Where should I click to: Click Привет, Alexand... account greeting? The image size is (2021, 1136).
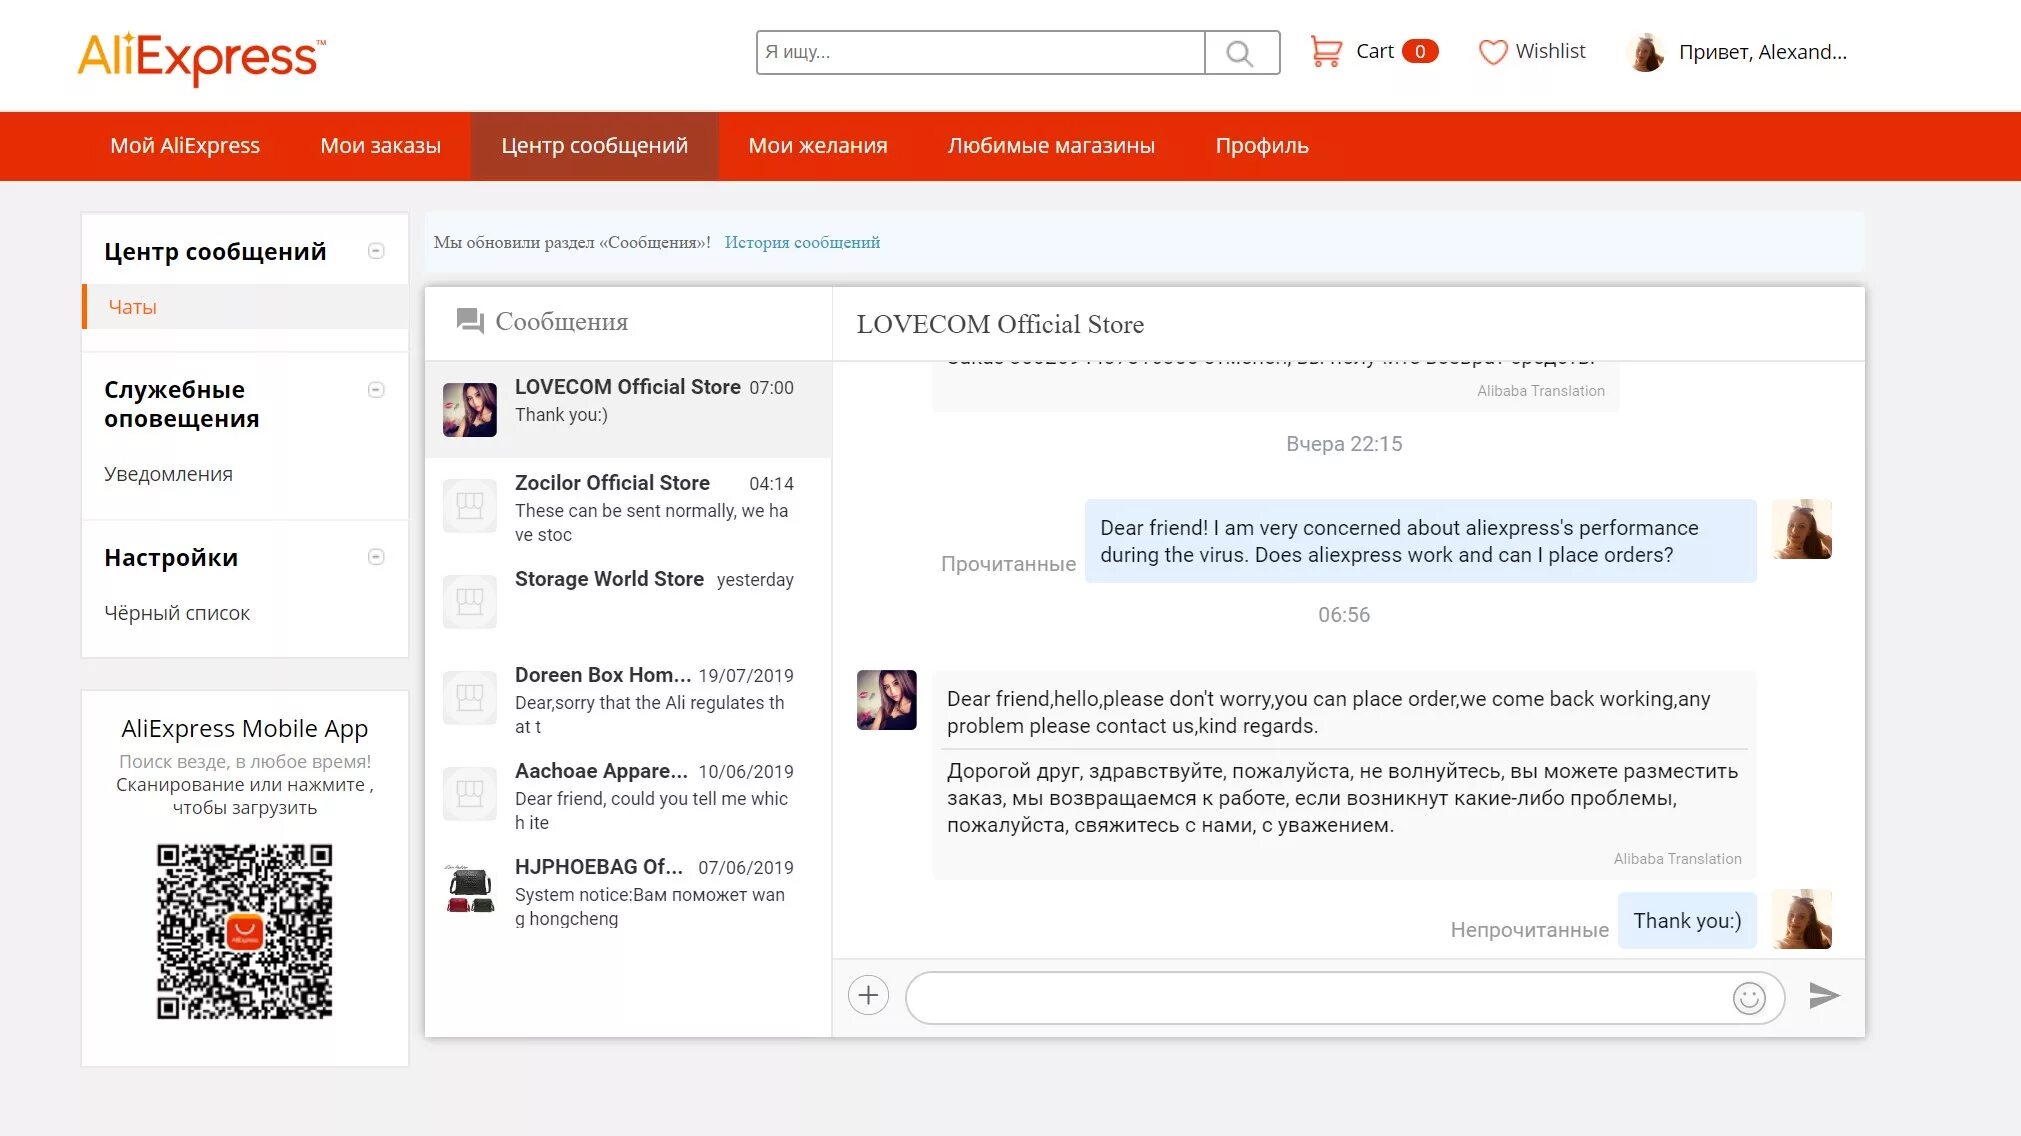point(1762,52)
